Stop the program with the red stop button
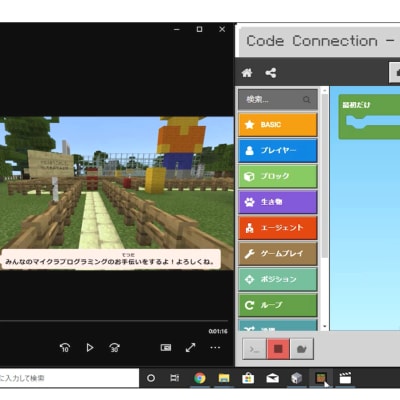This screenshot has height=400, width=400. pyautogui.click(x=278, y=349)
